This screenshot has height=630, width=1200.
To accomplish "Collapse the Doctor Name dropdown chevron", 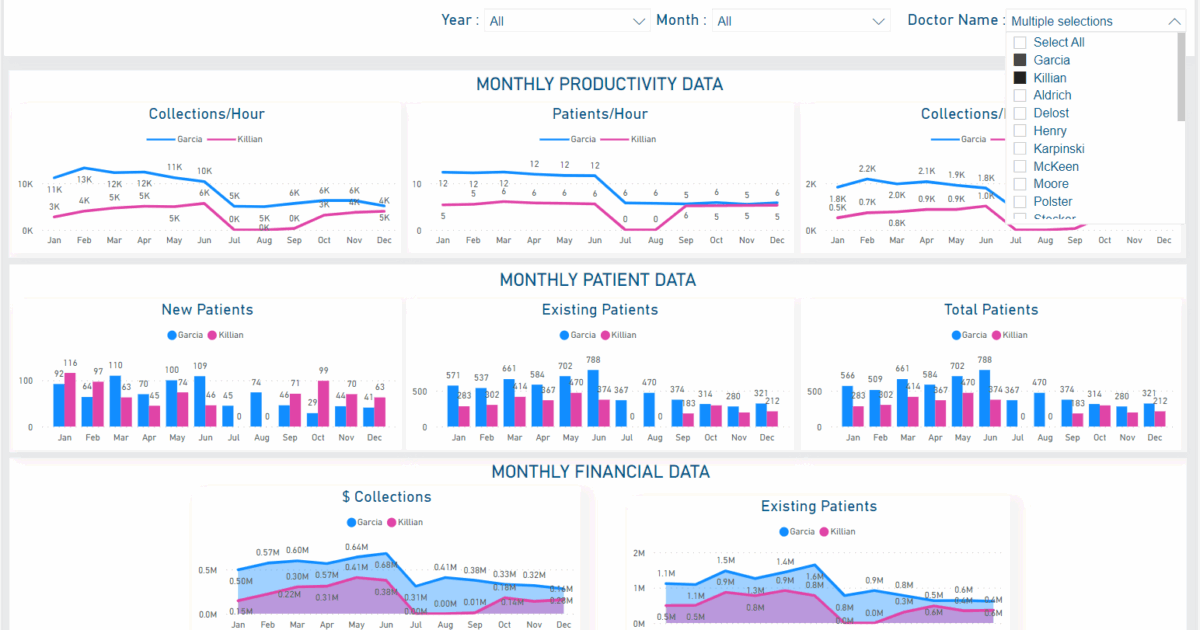I will tap(1174, 21).
